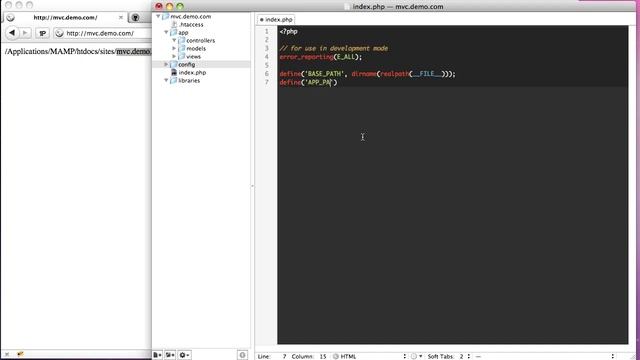Click the index.php file icon in drawer
The width and height of the screenshot is (640, 360).
coord(174,72)
